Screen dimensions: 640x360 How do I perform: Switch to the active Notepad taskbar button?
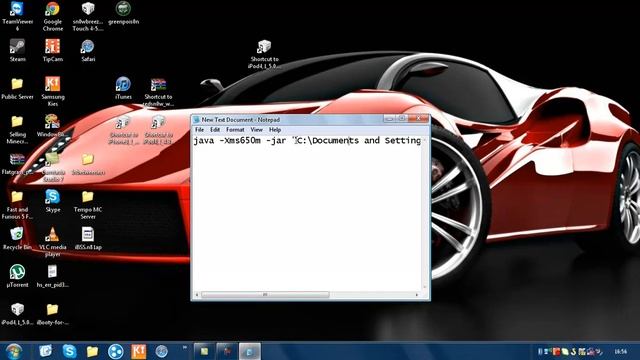click(x=249, y=351)
